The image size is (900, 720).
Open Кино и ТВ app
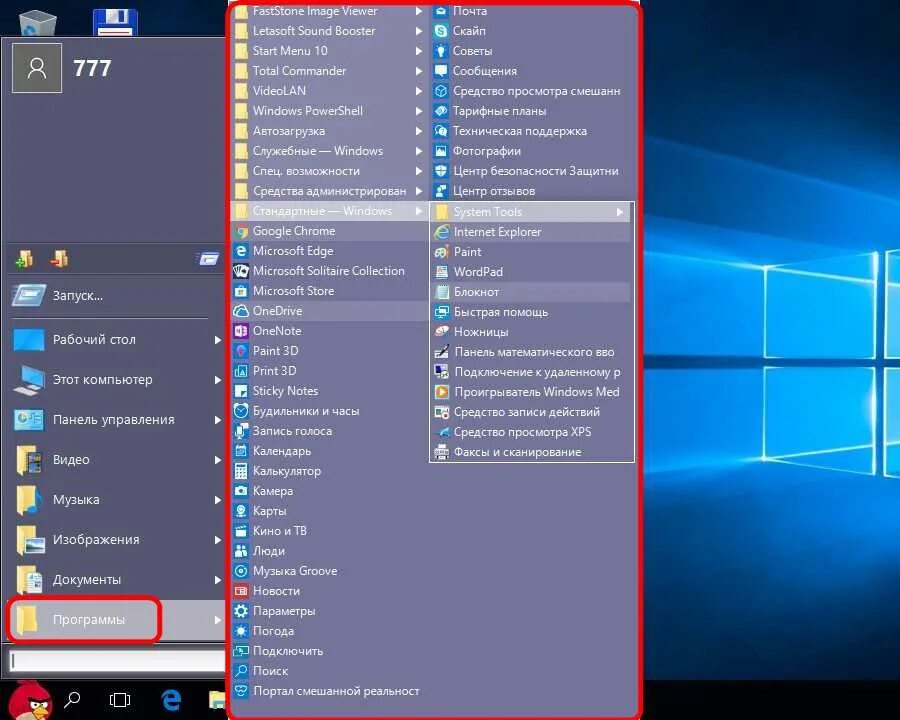[329, 531]
